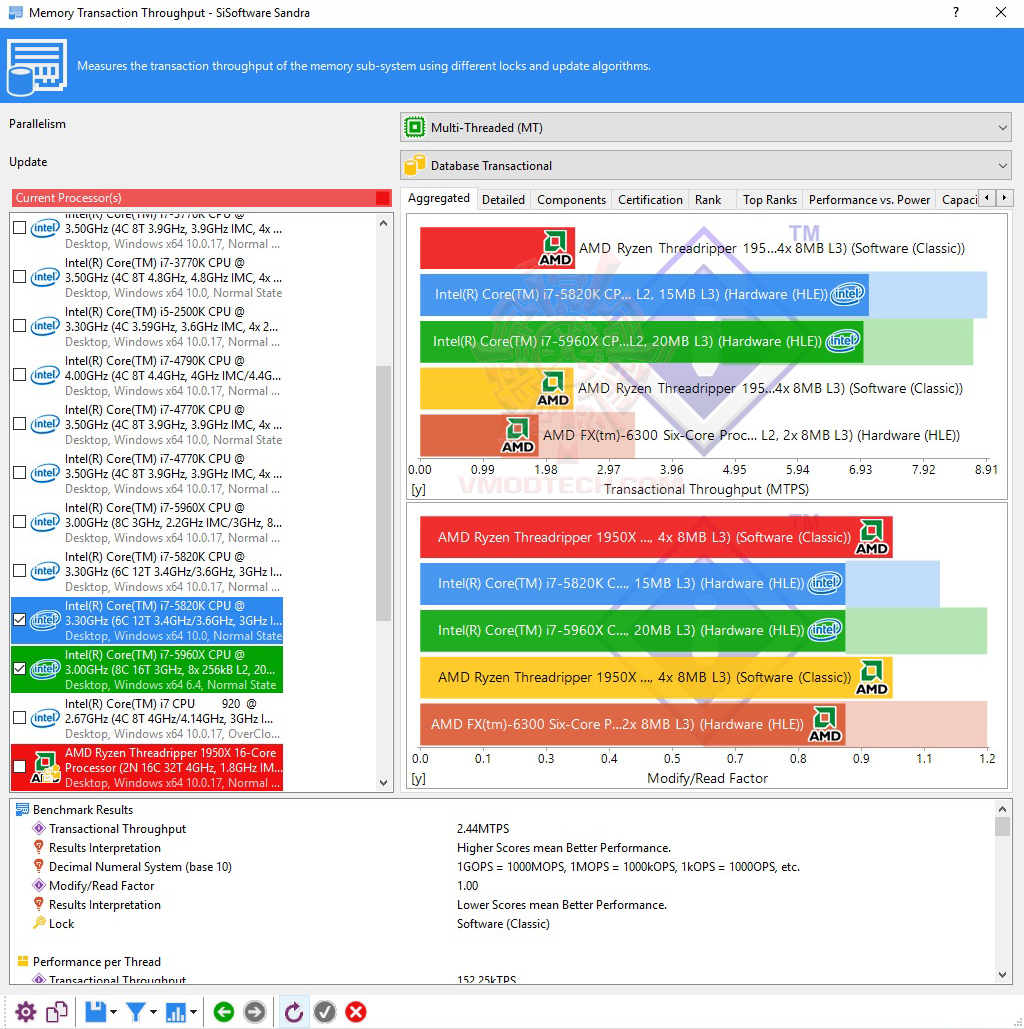Click the memory transaction module icon in blue header

pos(37,67)
